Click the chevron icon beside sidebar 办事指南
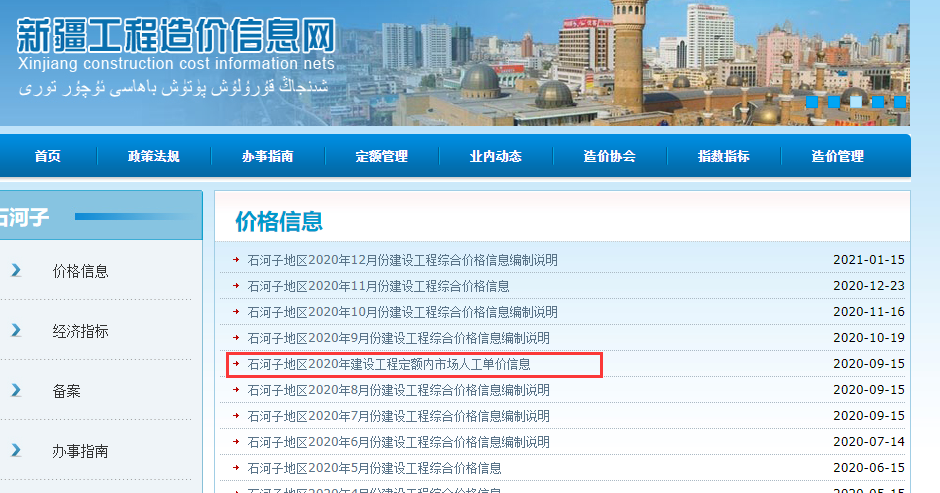 tap(16, 450)
